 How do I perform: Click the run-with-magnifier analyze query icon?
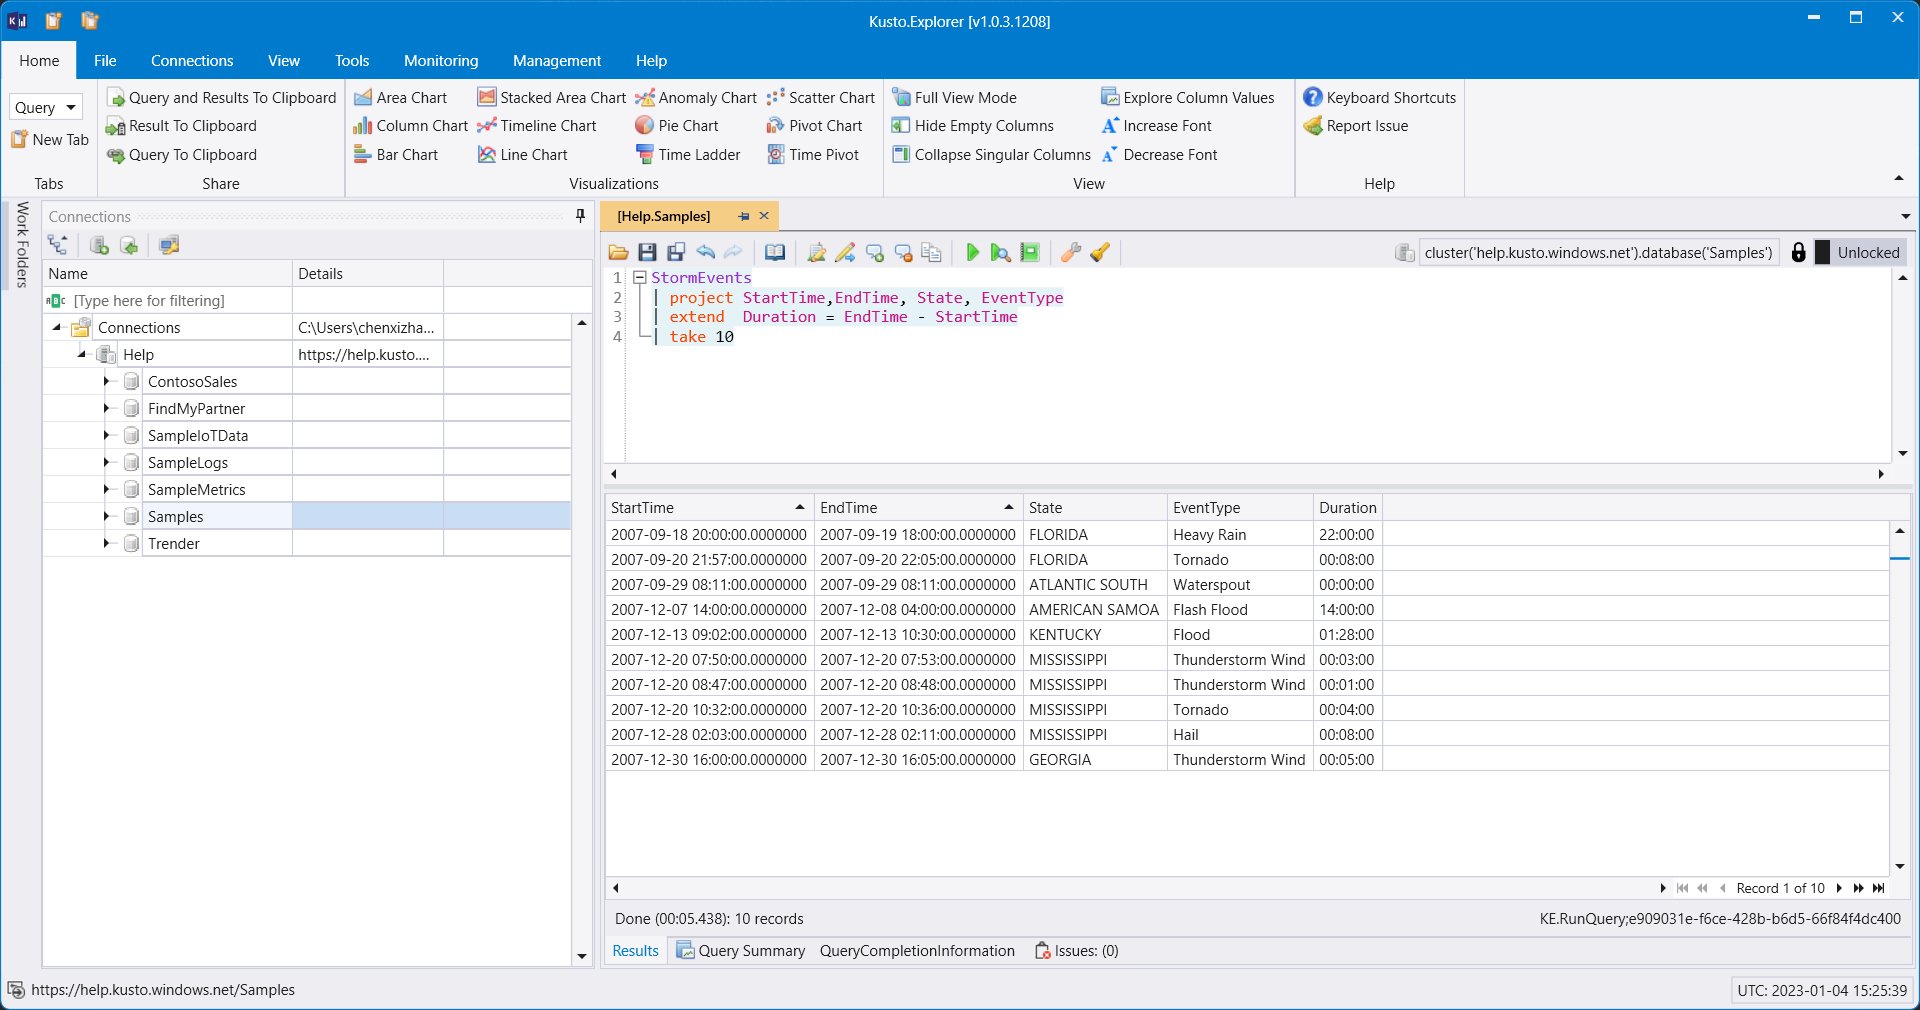click(x=1000, y=253)
